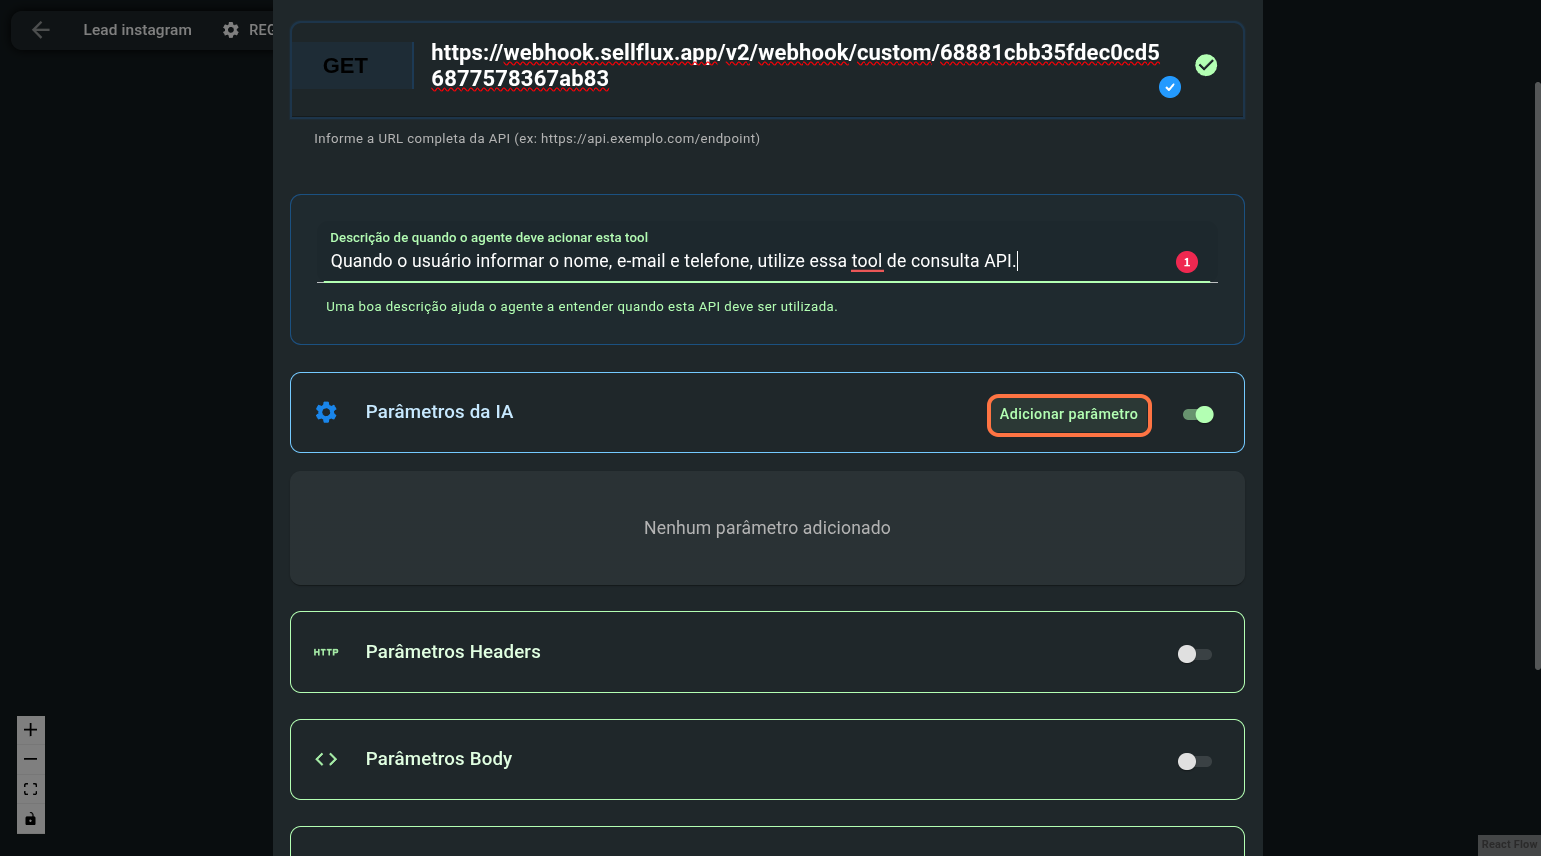This screenshot has height=856, width=1541.
Task: Click the tool description text field
Action: (x=740, y=261)
